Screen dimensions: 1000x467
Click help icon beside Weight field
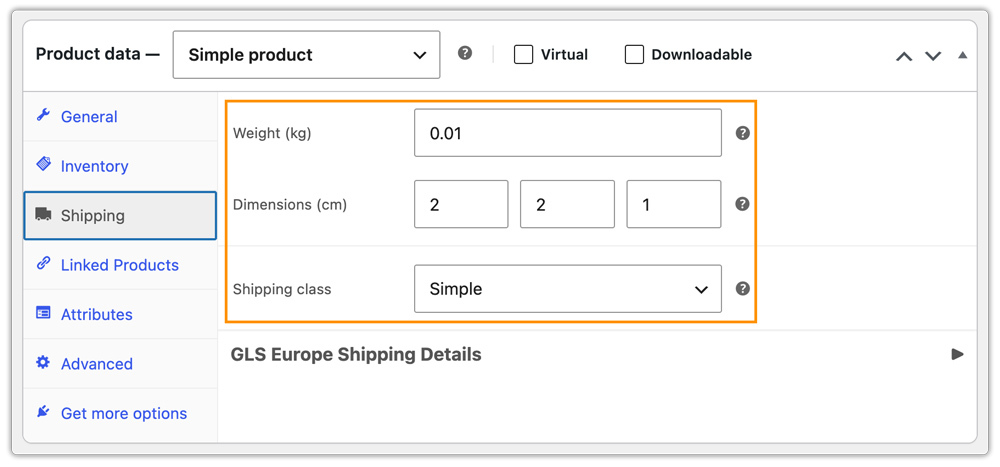pos(742,133)
